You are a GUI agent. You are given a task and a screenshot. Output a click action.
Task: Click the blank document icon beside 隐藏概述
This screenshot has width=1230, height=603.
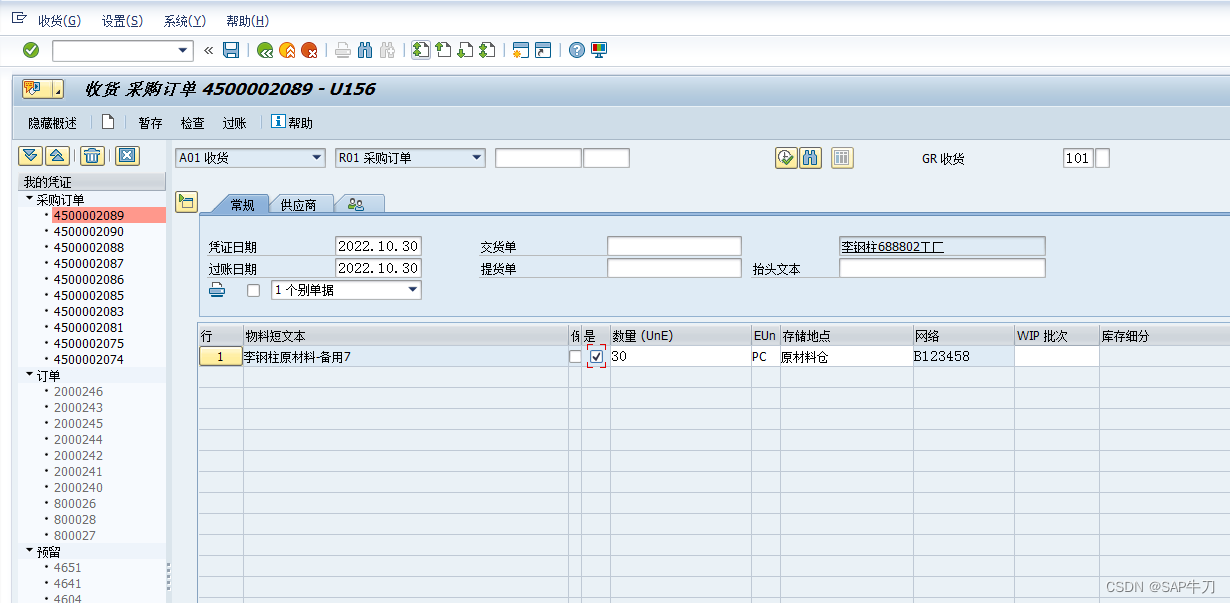(x=108, y=122)
